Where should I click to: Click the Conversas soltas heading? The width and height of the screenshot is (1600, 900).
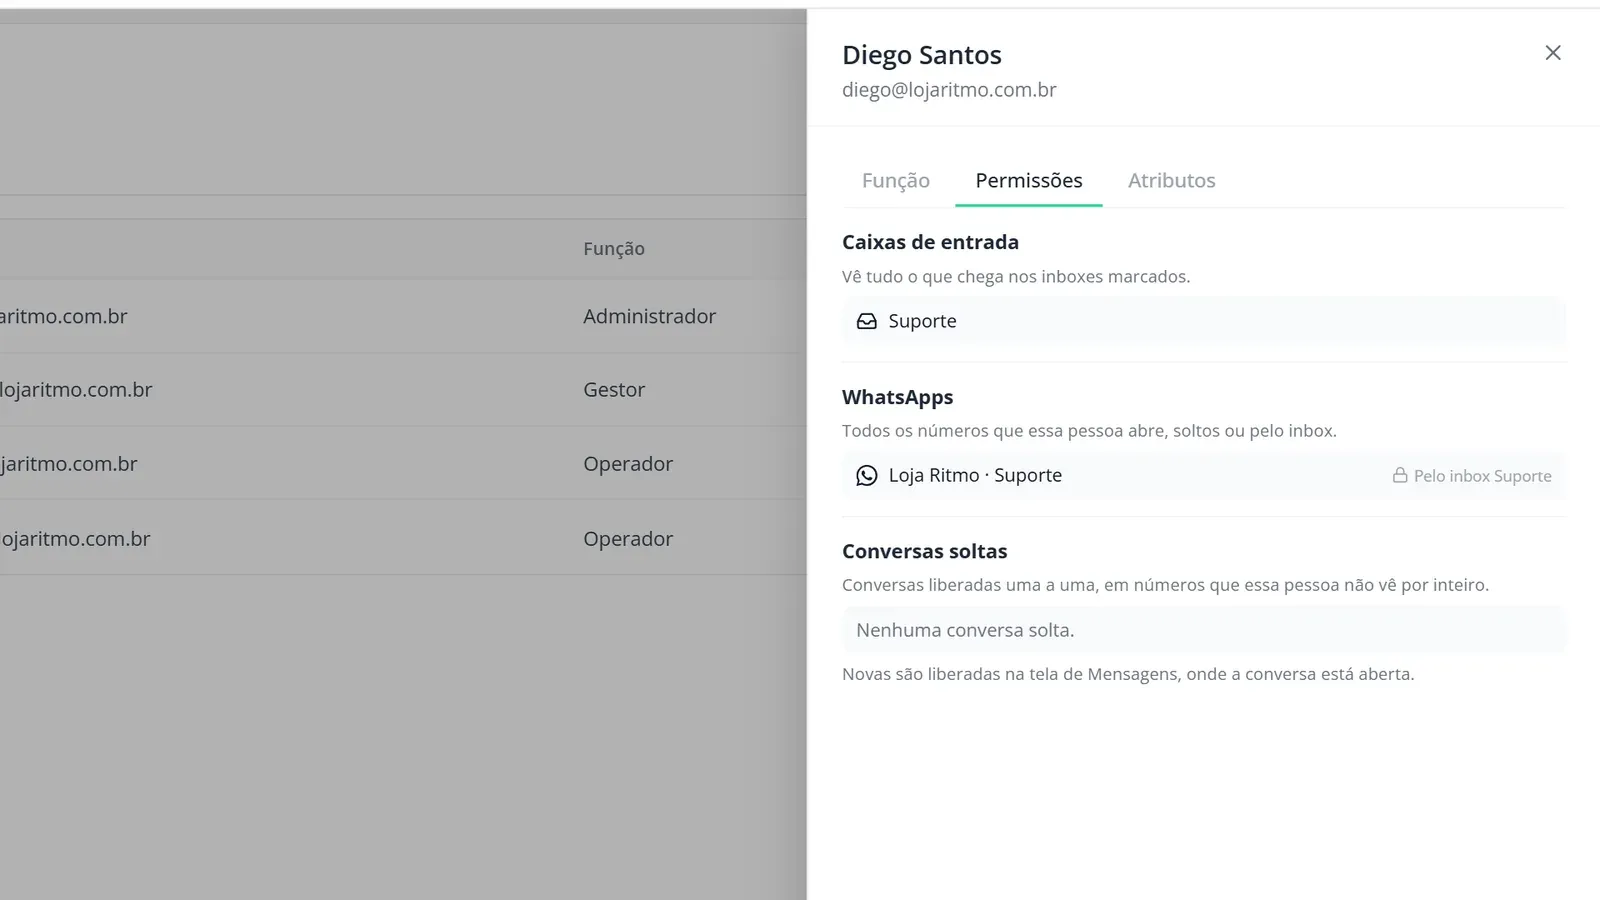click(925, 551)
